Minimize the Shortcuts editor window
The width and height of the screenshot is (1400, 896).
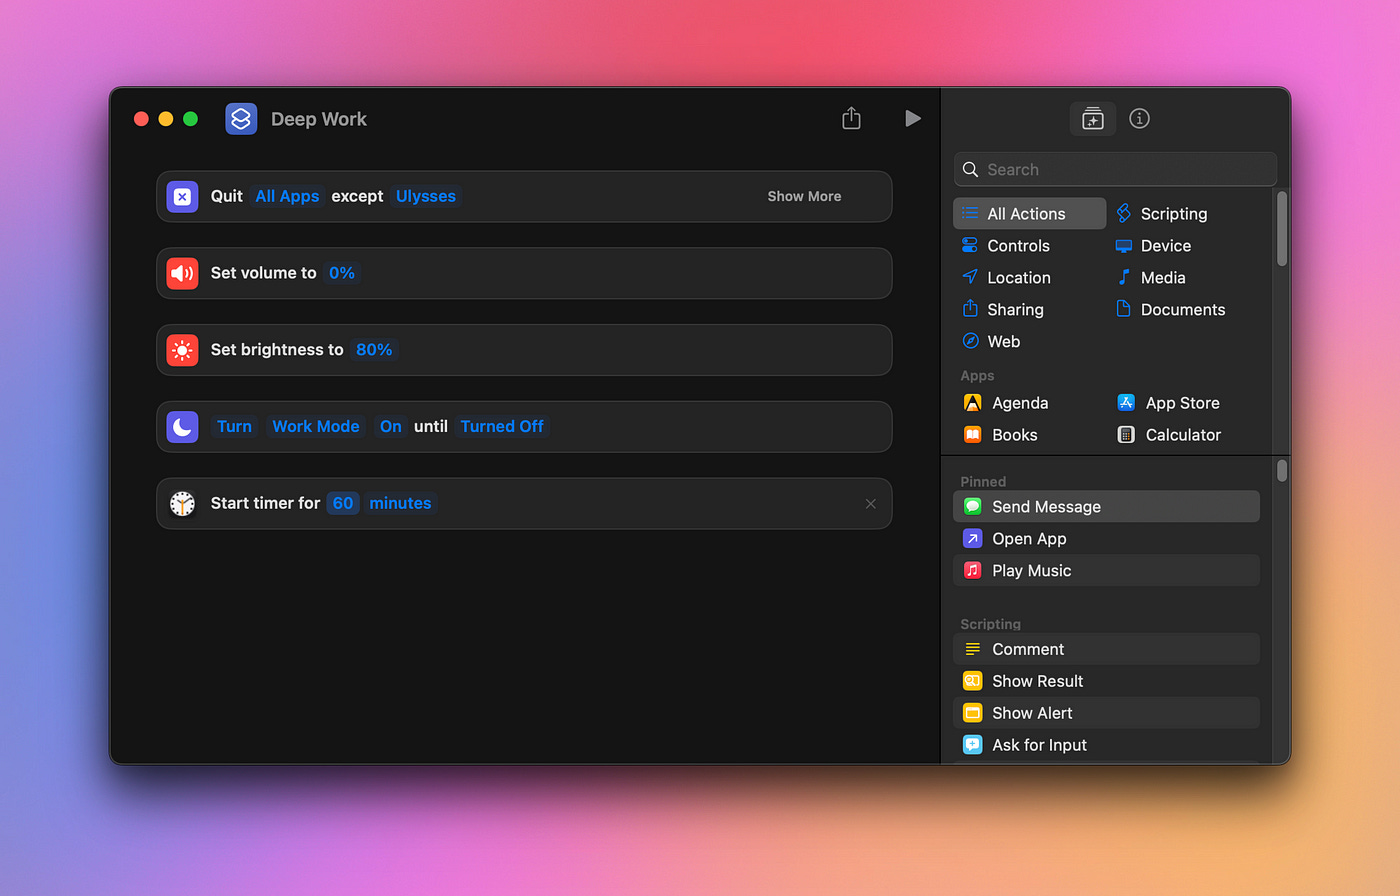[x=166, y=119]
